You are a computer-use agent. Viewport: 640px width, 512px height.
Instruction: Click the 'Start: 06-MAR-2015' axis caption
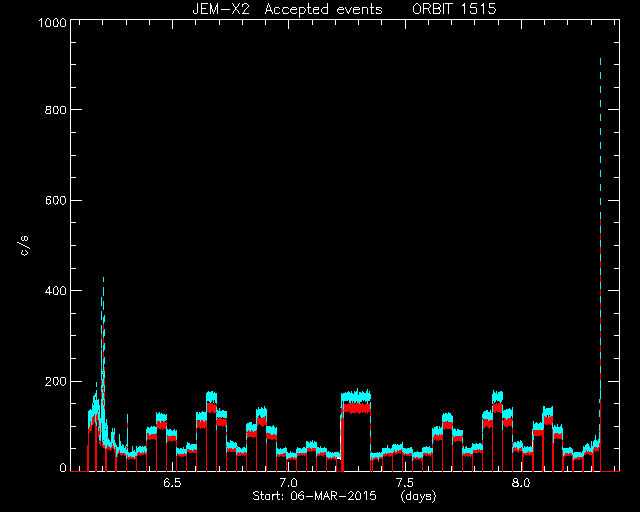coord(314,496)
